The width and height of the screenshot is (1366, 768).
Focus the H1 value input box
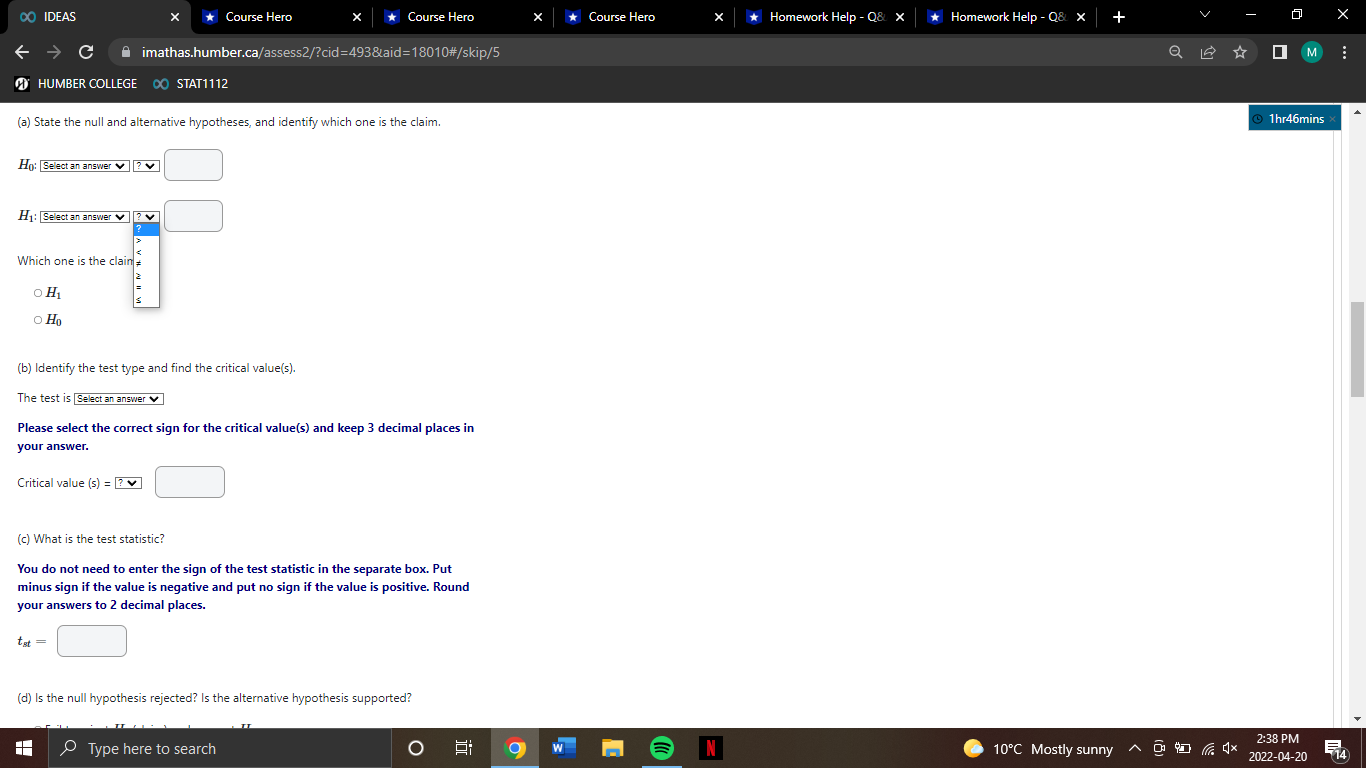193,216
